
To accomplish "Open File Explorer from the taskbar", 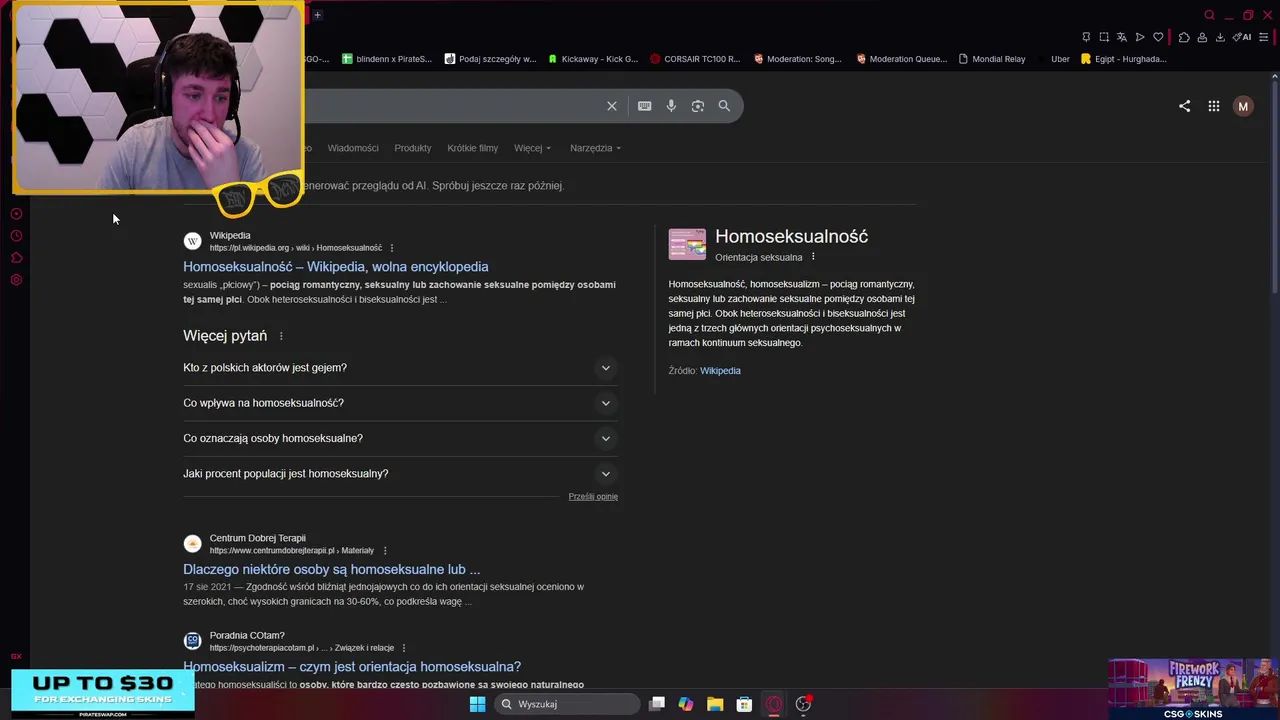I will click(x=715, y=704).
